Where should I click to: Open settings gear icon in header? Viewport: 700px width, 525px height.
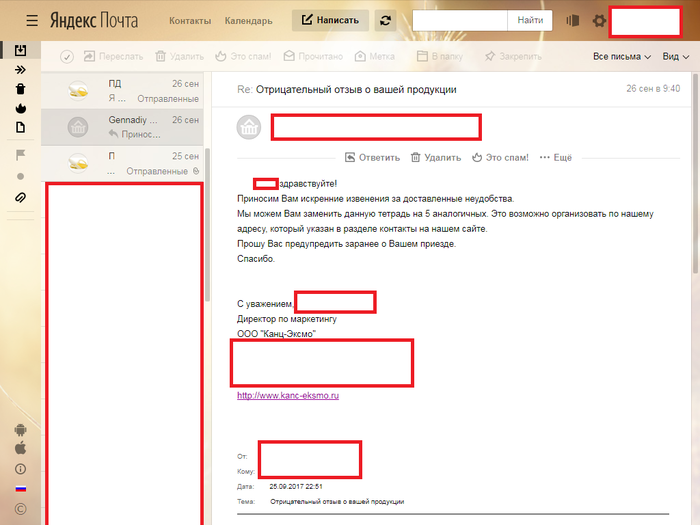pyautogui.click(x=599, y=20)
